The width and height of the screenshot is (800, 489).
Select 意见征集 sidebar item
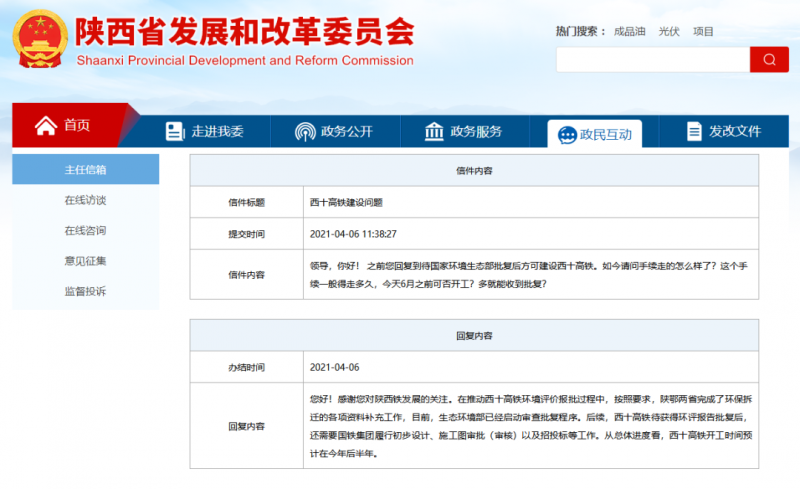pyautogui.click(x=85, y=261)
